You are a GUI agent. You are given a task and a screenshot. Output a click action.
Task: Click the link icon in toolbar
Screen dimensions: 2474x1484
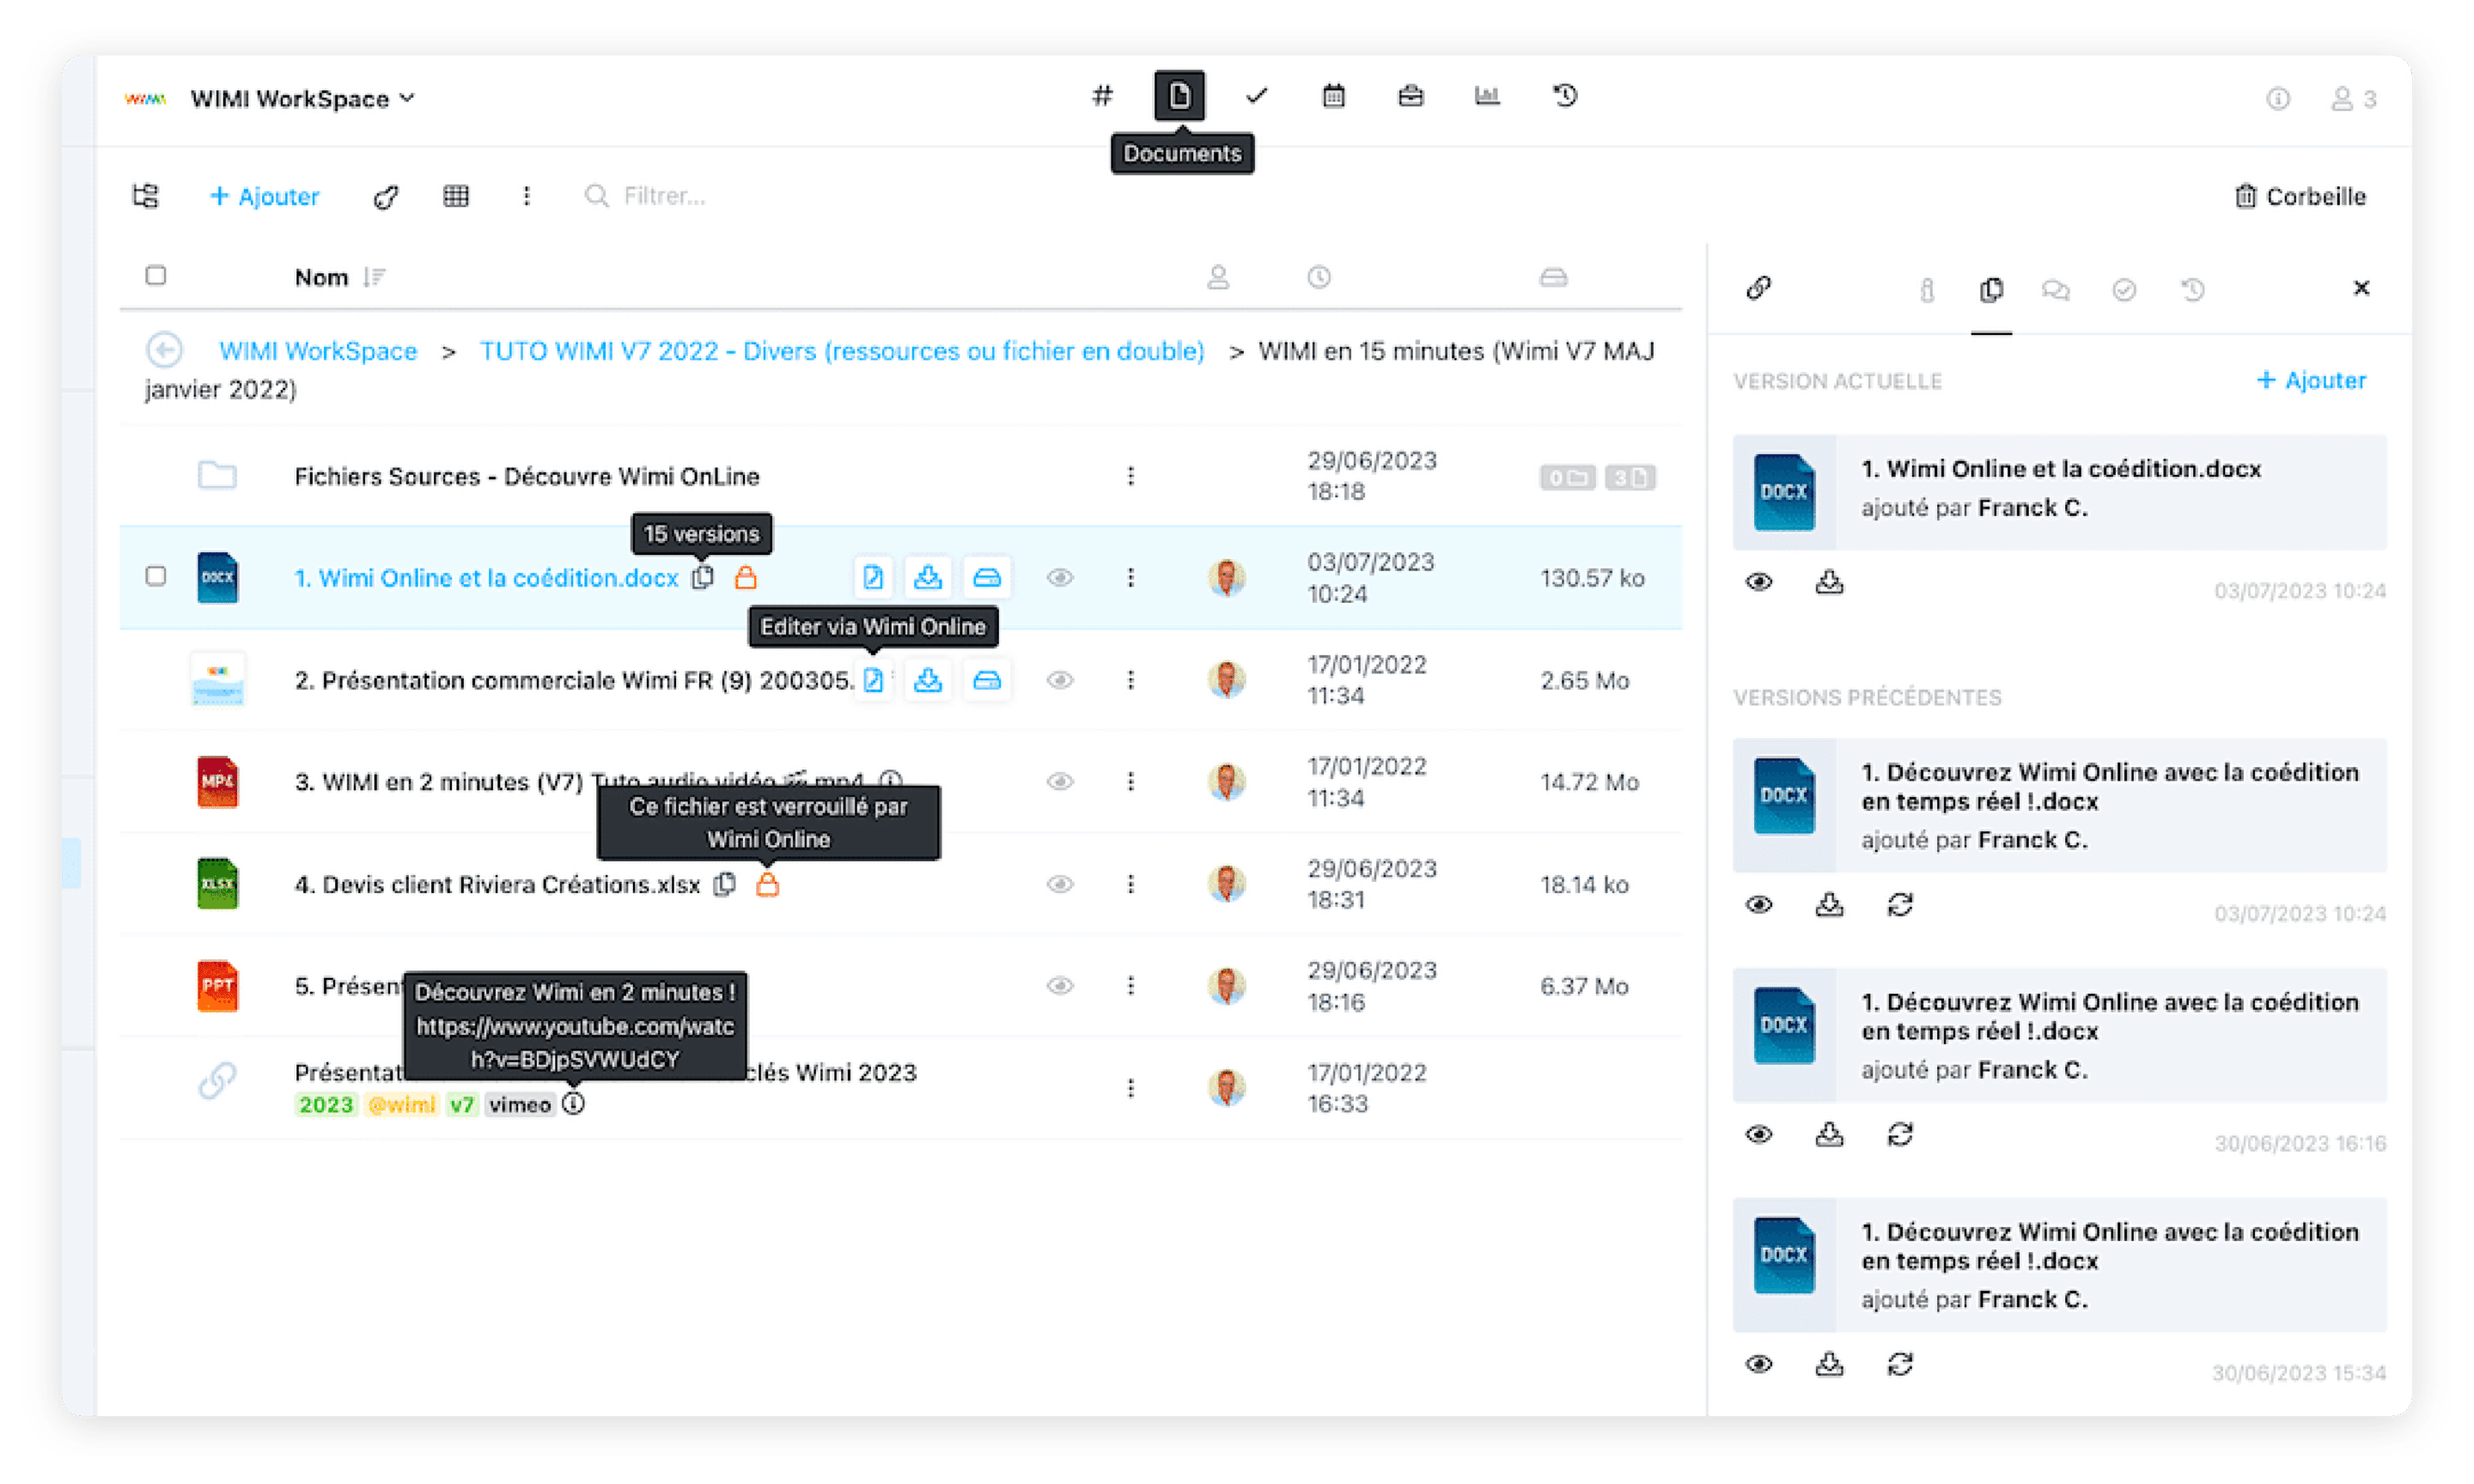click(x=386, y=196)
